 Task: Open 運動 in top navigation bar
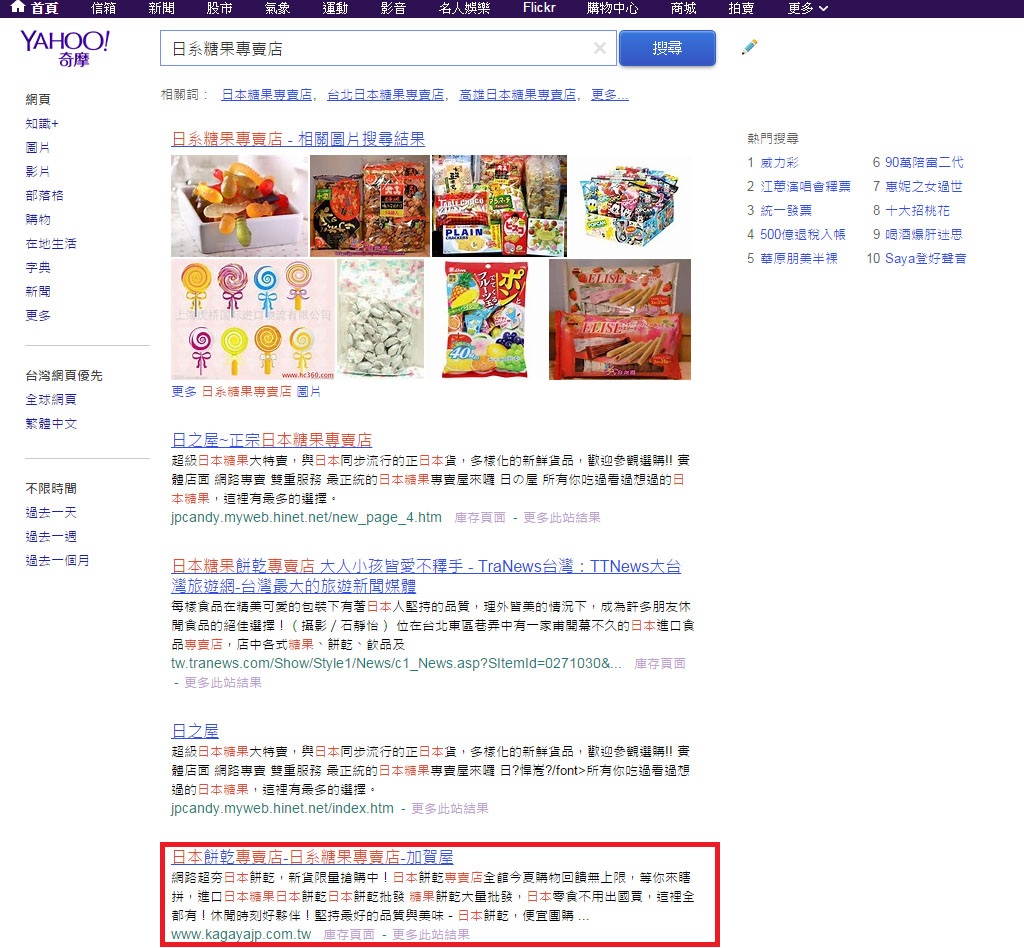pos(335,8)
